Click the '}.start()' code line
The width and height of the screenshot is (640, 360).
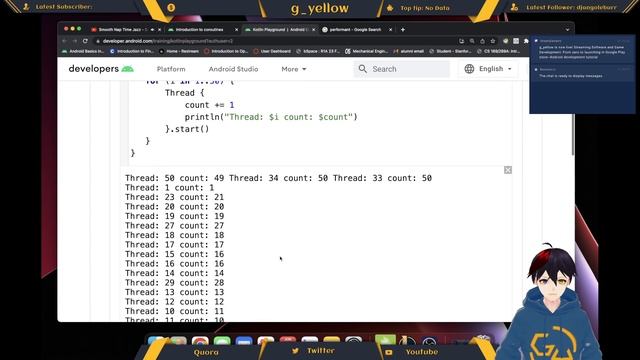[187, 129]
